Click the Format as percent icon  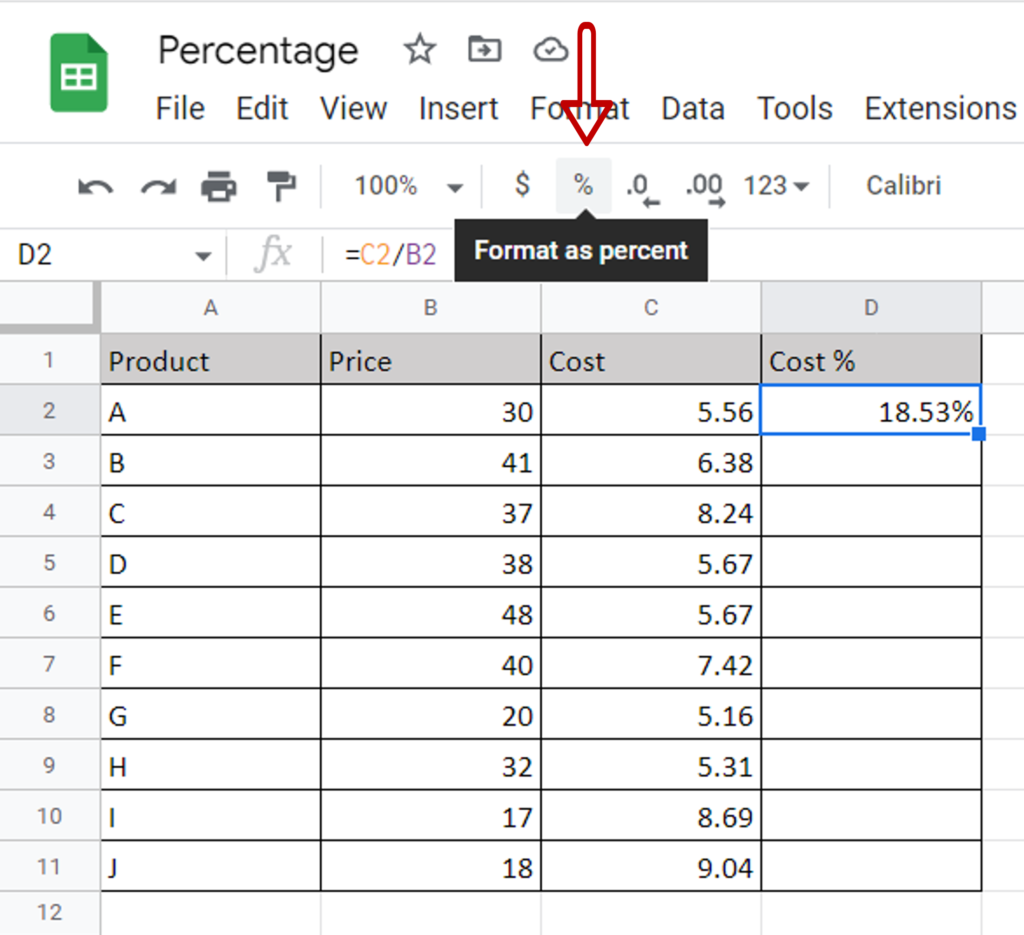click(583, 185)
